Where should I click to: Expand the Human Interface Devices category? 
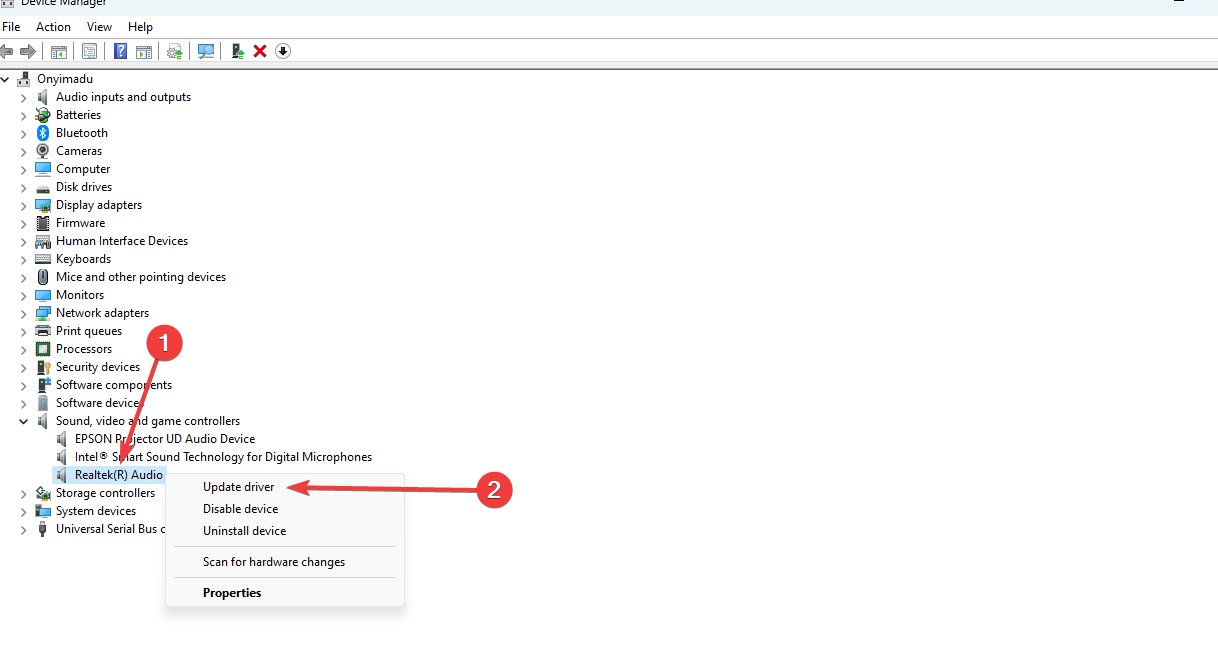(x=24, y=241)
